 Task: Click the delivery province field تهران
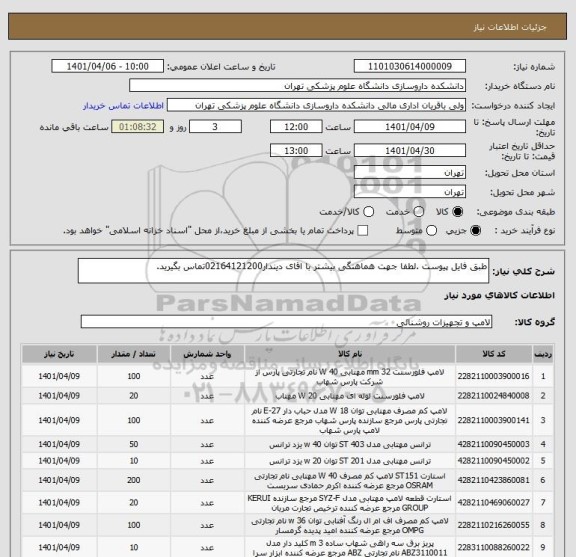(410, 173)
